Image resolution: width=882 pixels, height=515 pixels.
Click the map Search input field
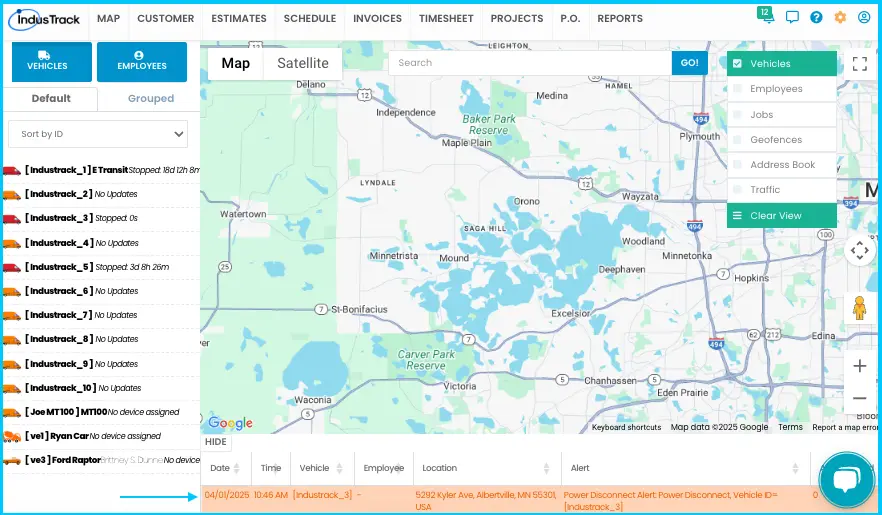point(530,63)
